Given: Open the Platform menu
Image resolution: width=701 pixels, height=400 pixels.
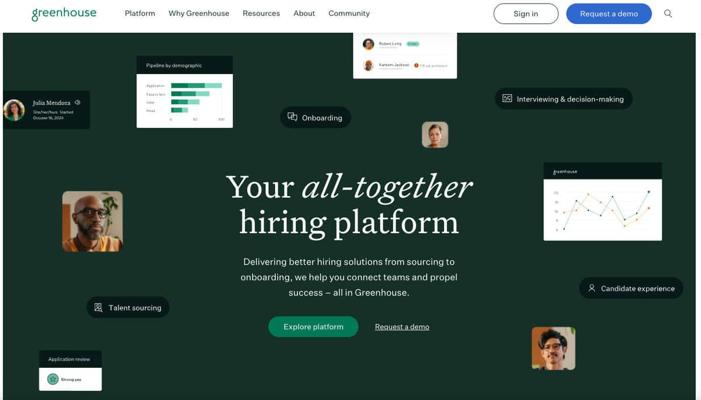Looking at the screenshot, I should point(139,13).
